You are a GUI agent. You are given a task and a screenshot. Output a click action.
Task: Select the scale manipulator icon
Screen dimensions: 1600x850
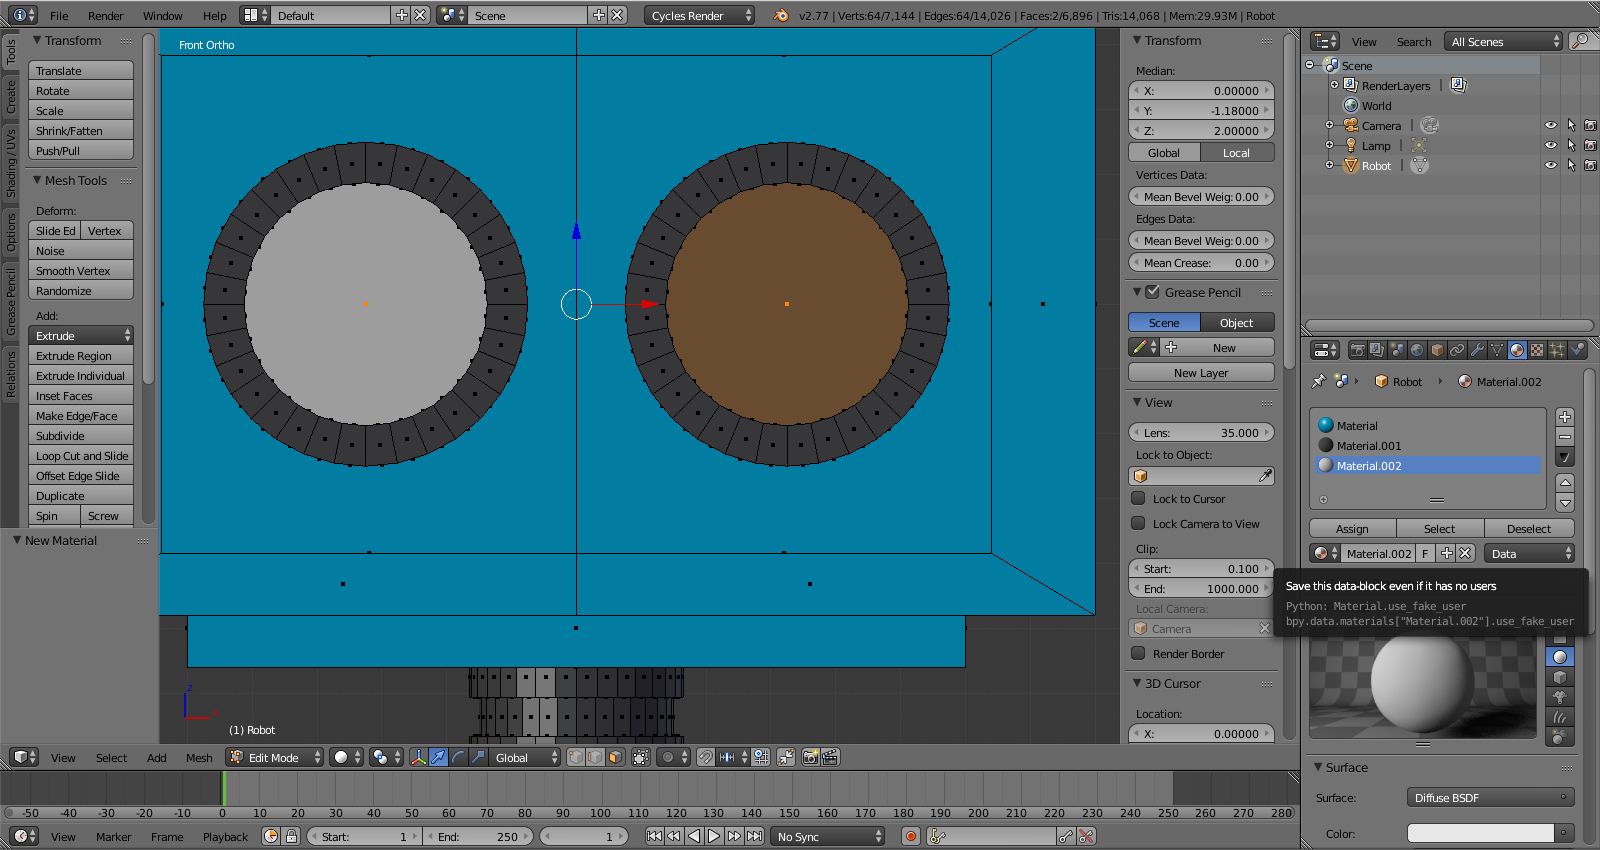478,757
